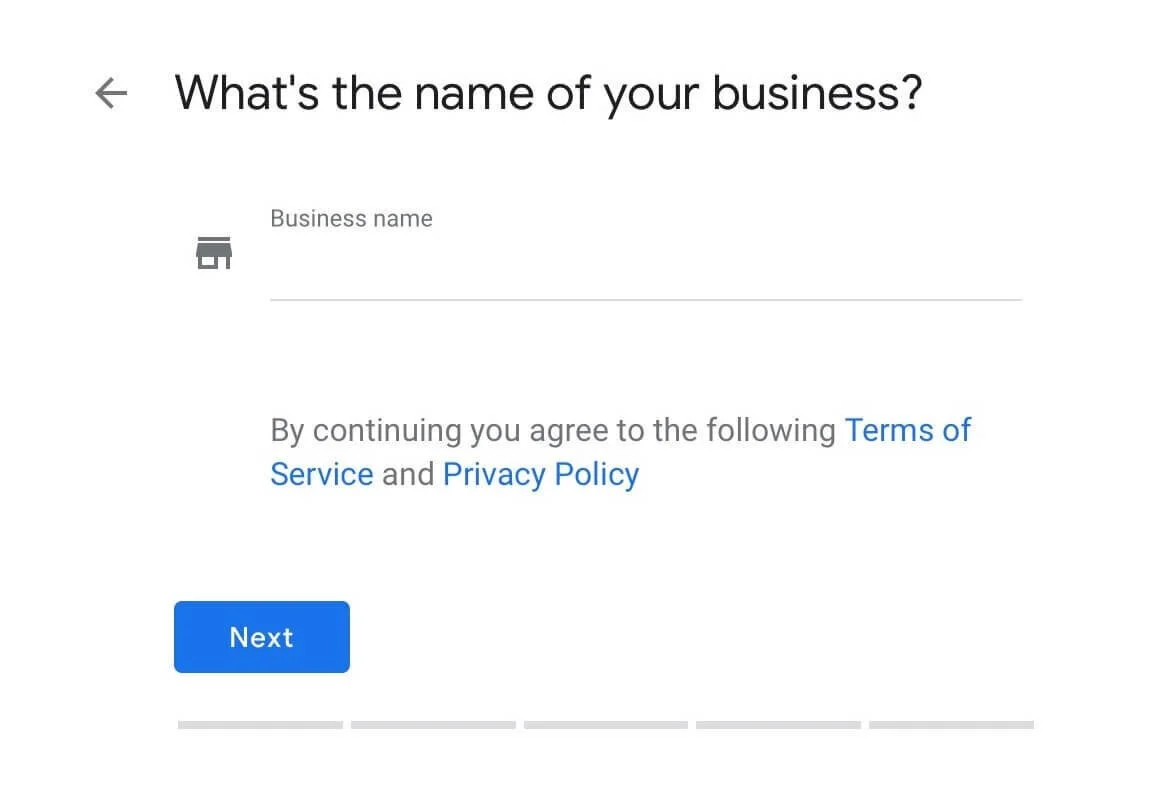Open the Privacy Policy link

[540, 474]
